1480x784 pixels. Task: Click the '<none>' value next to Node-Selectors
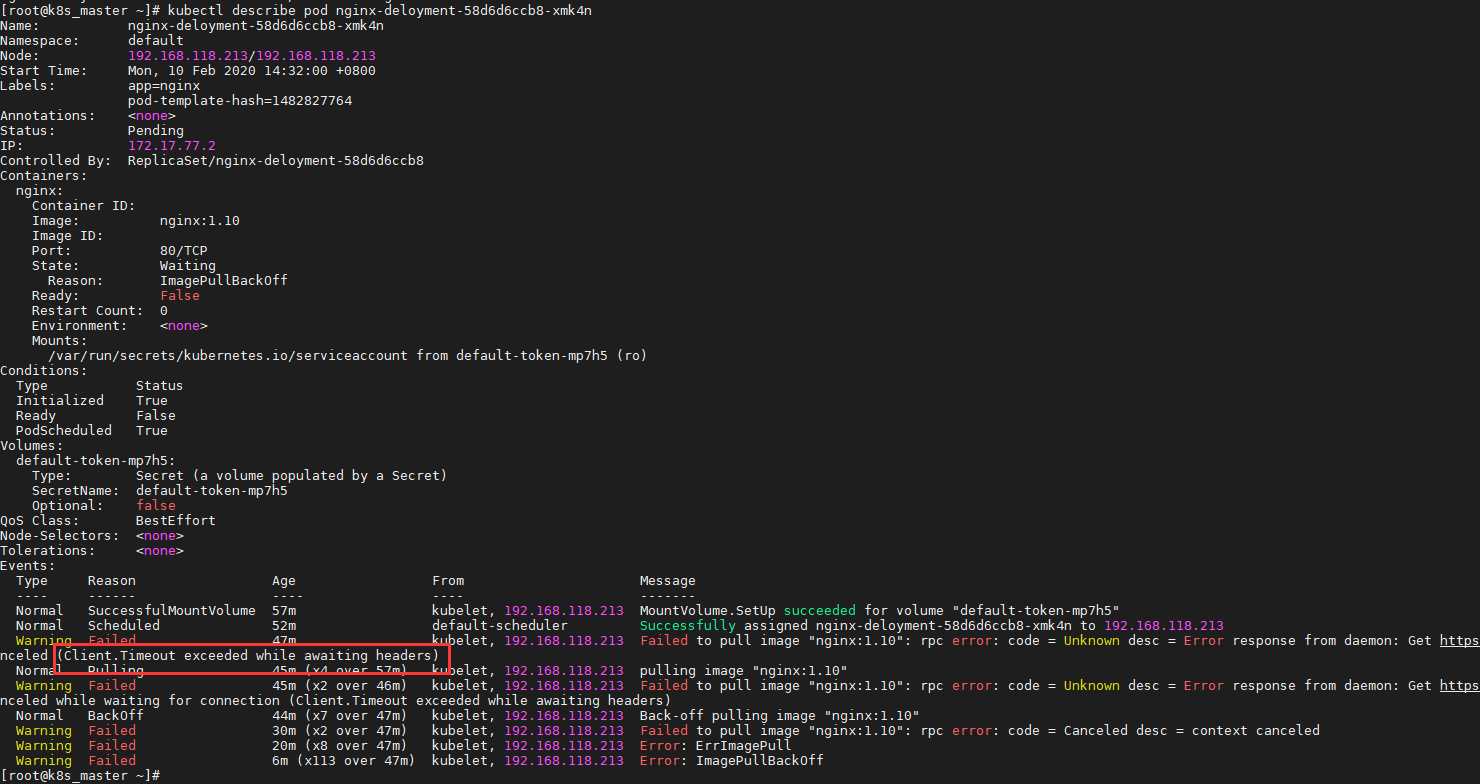point(160,535)
